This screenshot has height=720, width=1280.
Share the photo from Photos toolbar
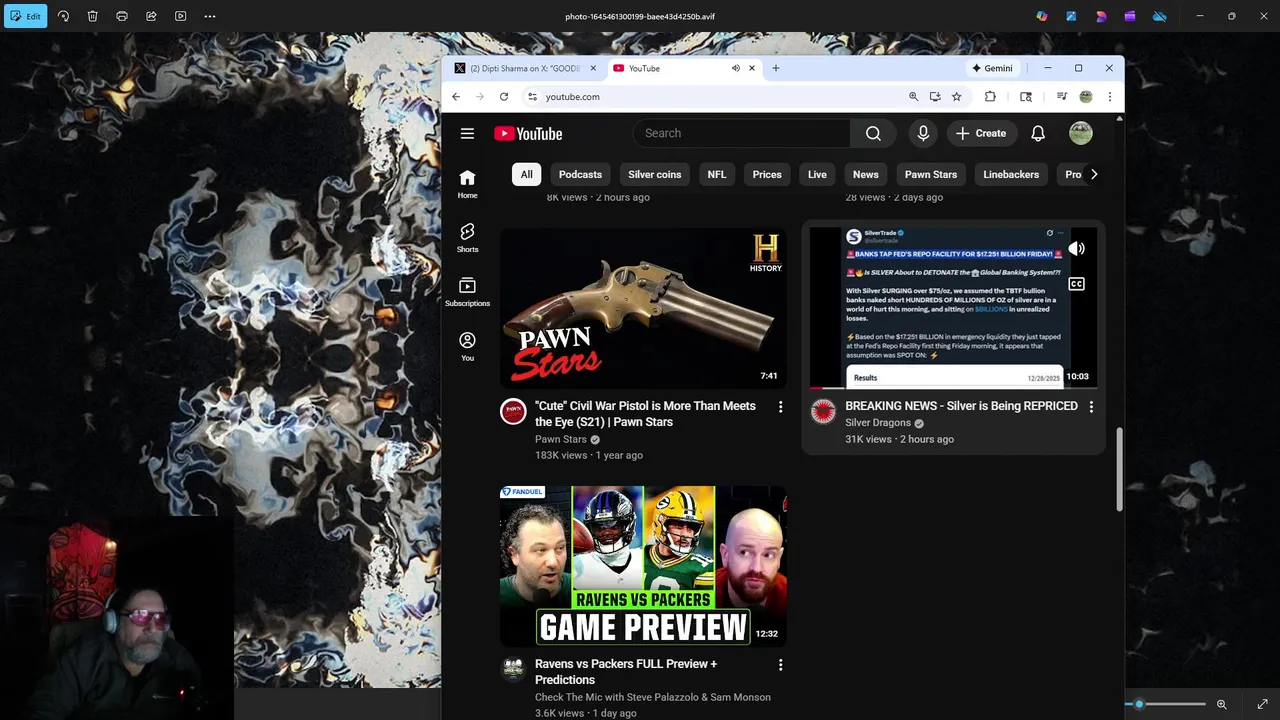(x=151, y=16)
